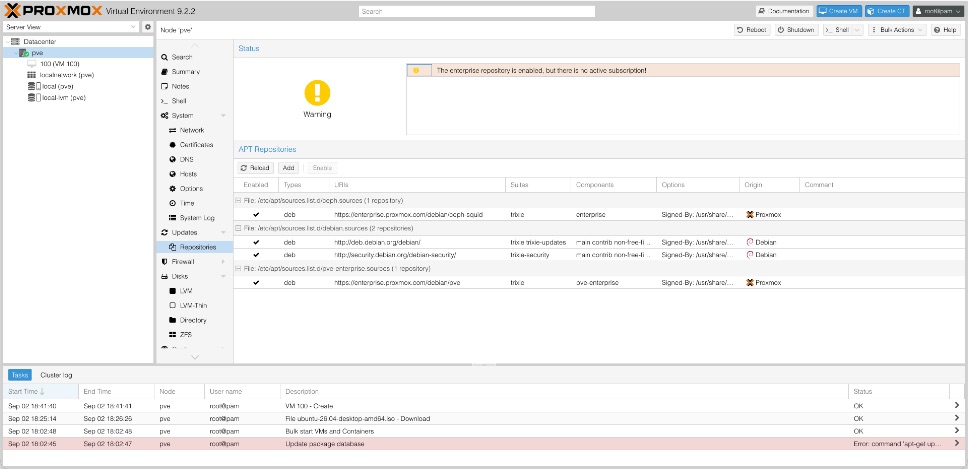Image resolution: width=968 pixels, height=469 pixels.
Task: Click the Reboot button
Action: pos(752,30)
